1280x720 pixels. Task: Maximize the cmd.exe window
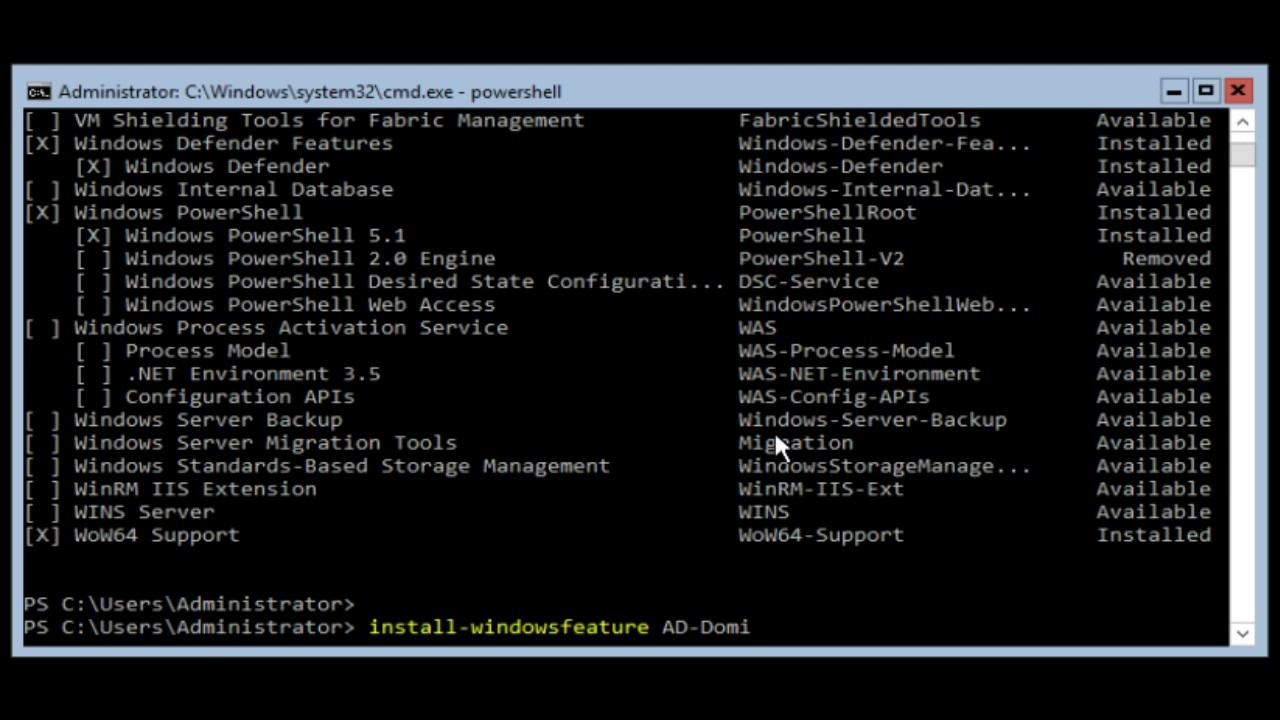[1206, 91]
